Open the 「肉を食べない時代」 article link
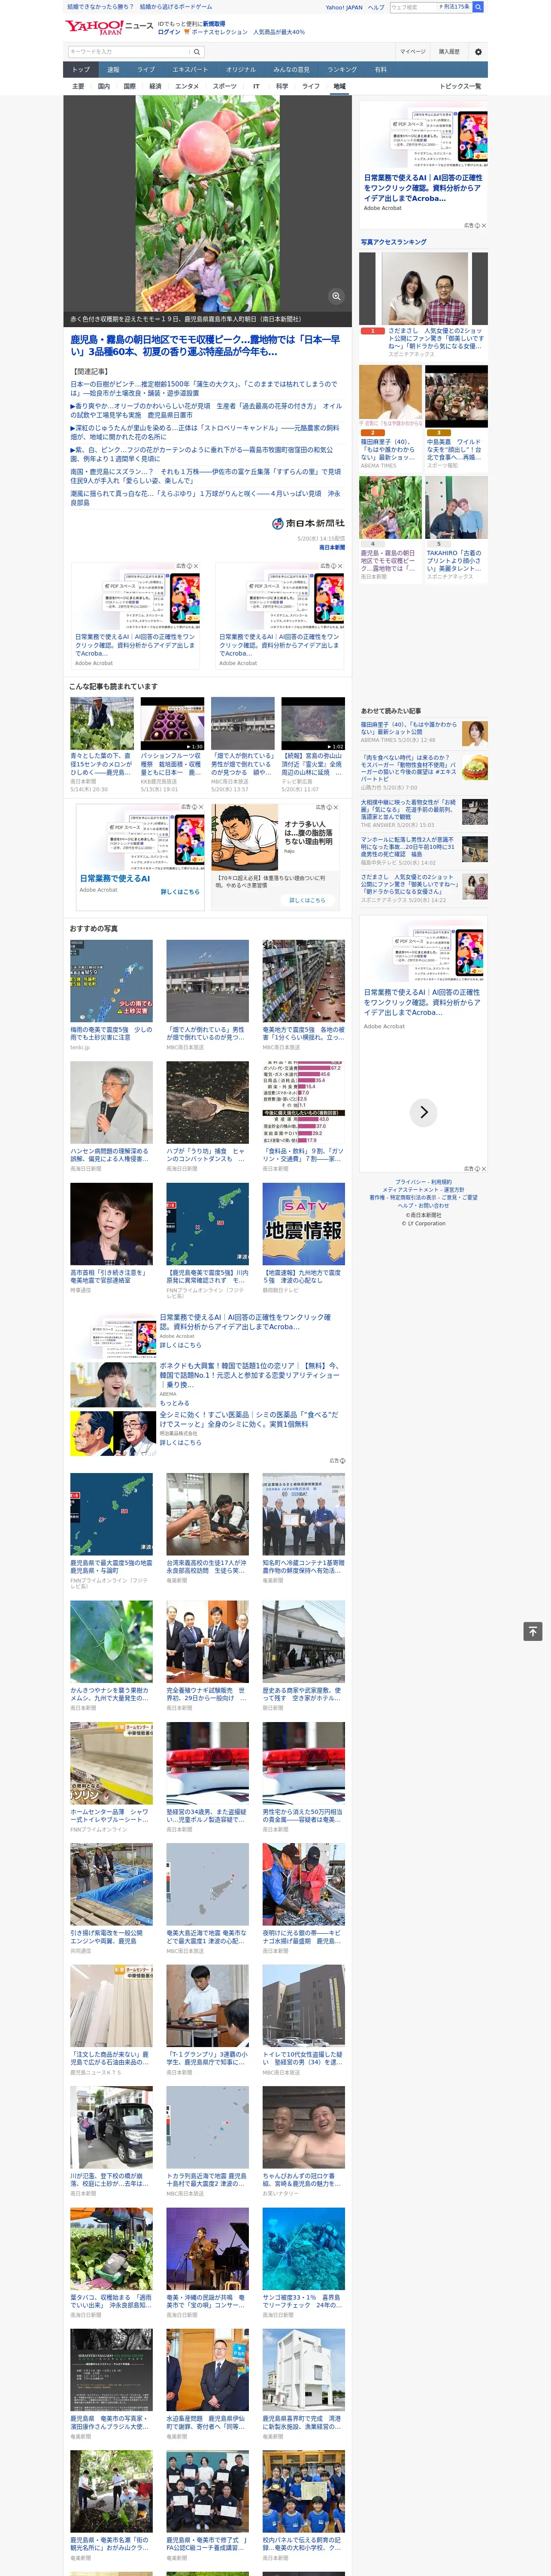The height and width of the screenshot is (2576, 551). 409,769
